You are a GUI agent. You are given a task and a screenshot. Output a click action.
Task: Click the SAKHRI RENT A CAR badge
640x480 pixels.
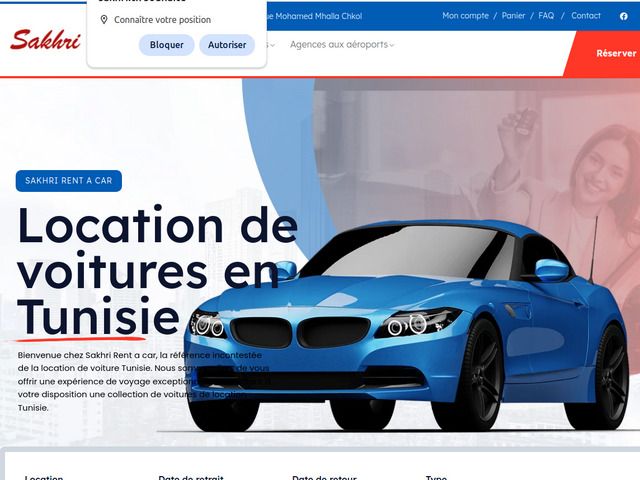click(69, 181)
